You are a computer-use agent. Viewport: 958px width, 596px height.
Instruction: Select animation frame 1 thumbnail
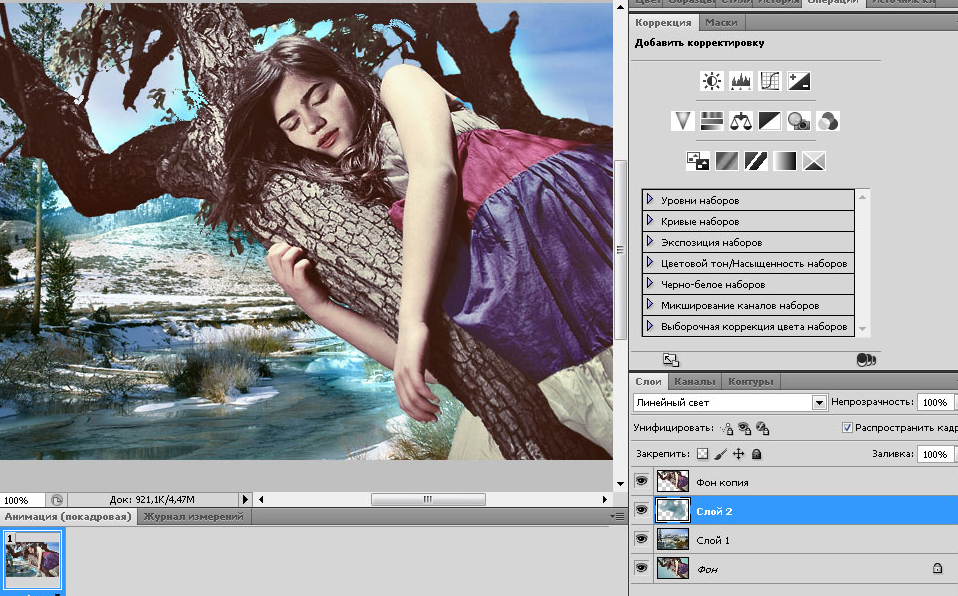point(32,559)
